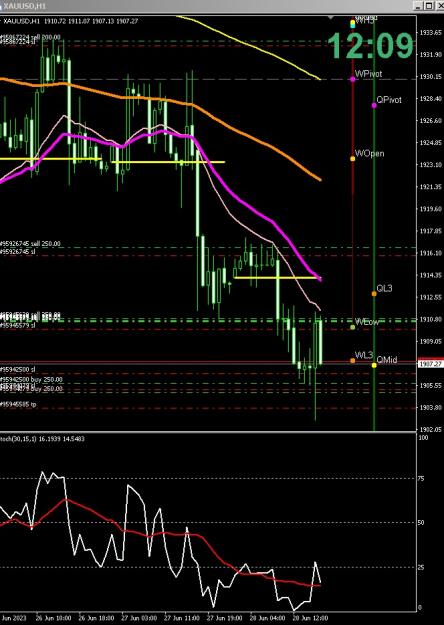The image size is (444, 625).
Task: Click stochastic scale value 25
Action: click(421, 567)
